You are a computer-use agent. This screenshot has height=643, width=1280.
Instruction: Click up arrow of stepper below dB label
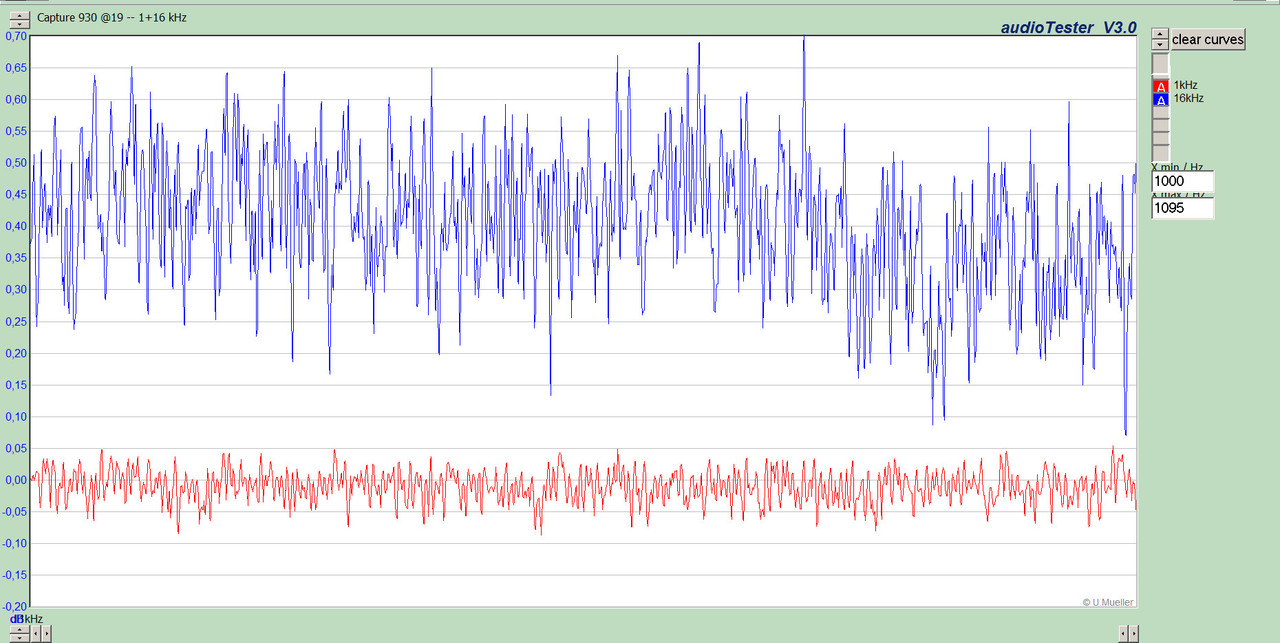click(19, 630)
